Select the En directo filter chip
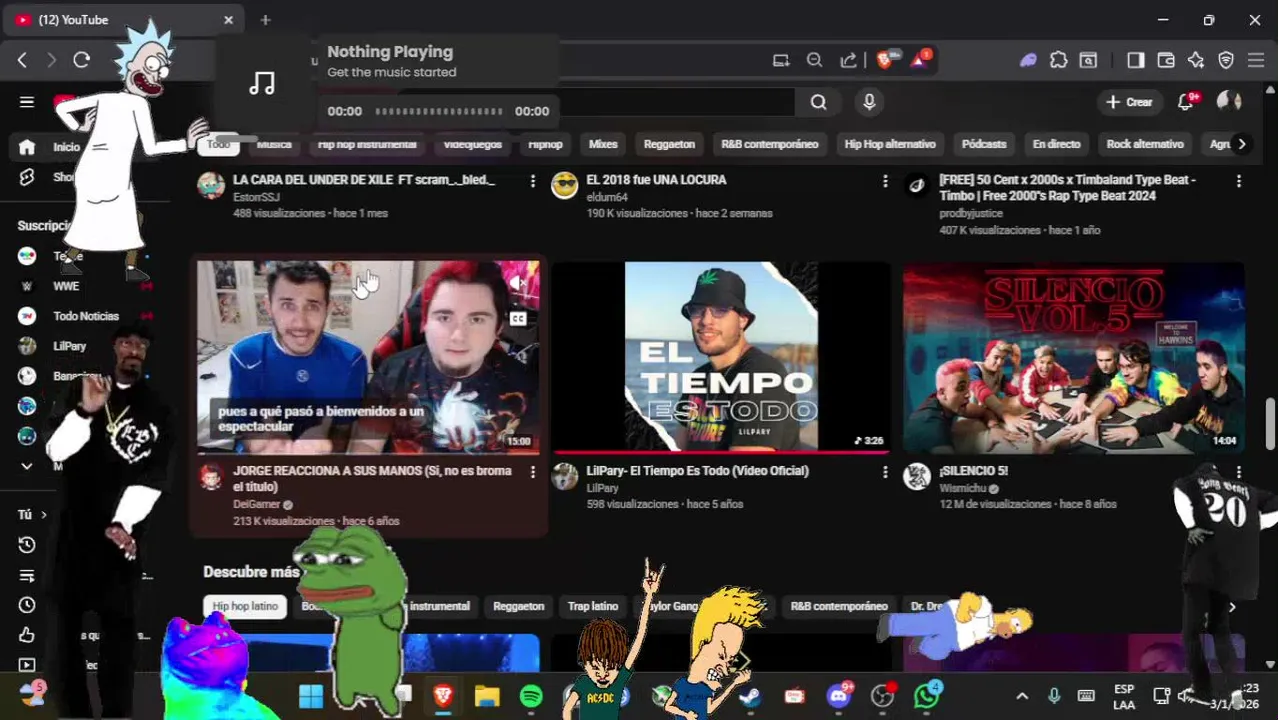 (1056, 144)
